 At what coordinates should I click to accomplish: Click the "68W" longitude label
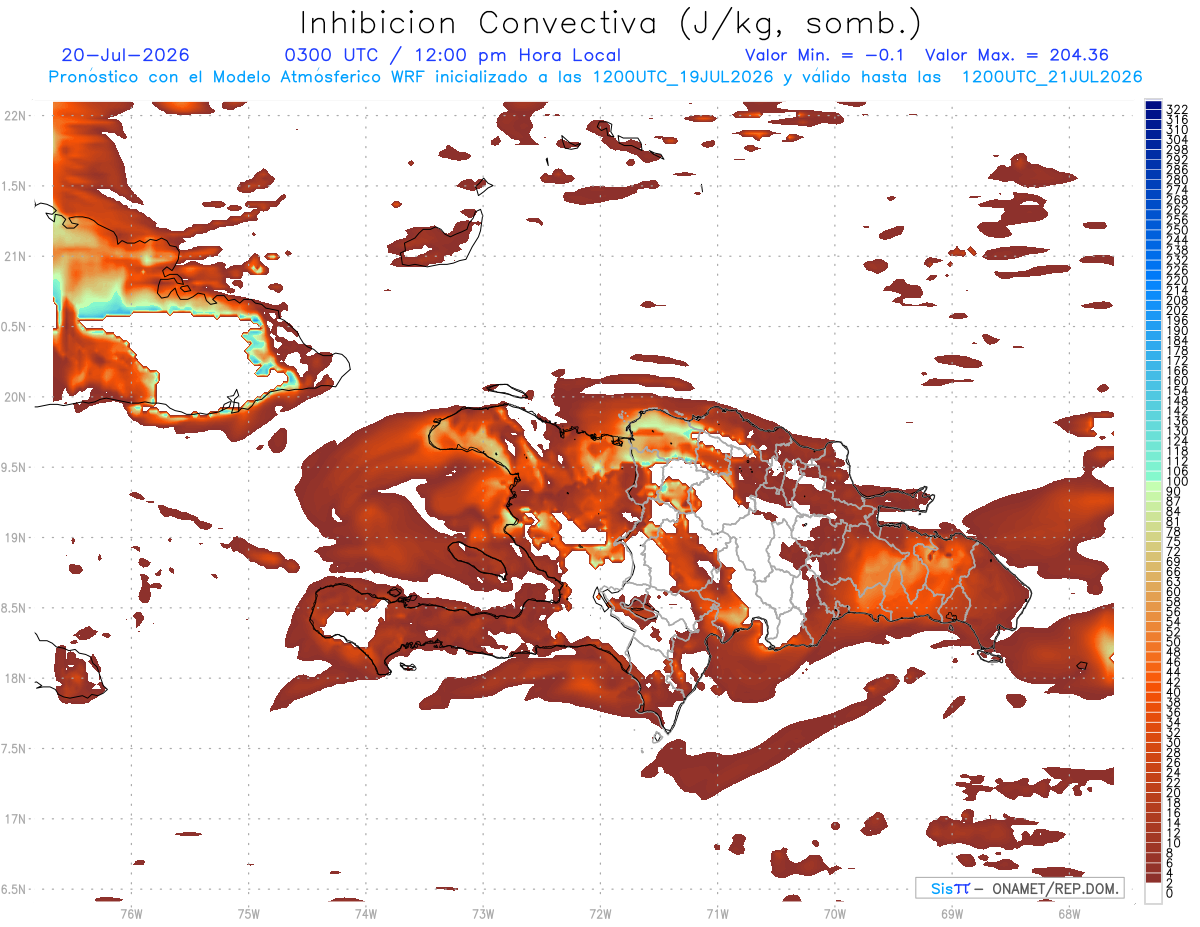(1069, 913)
